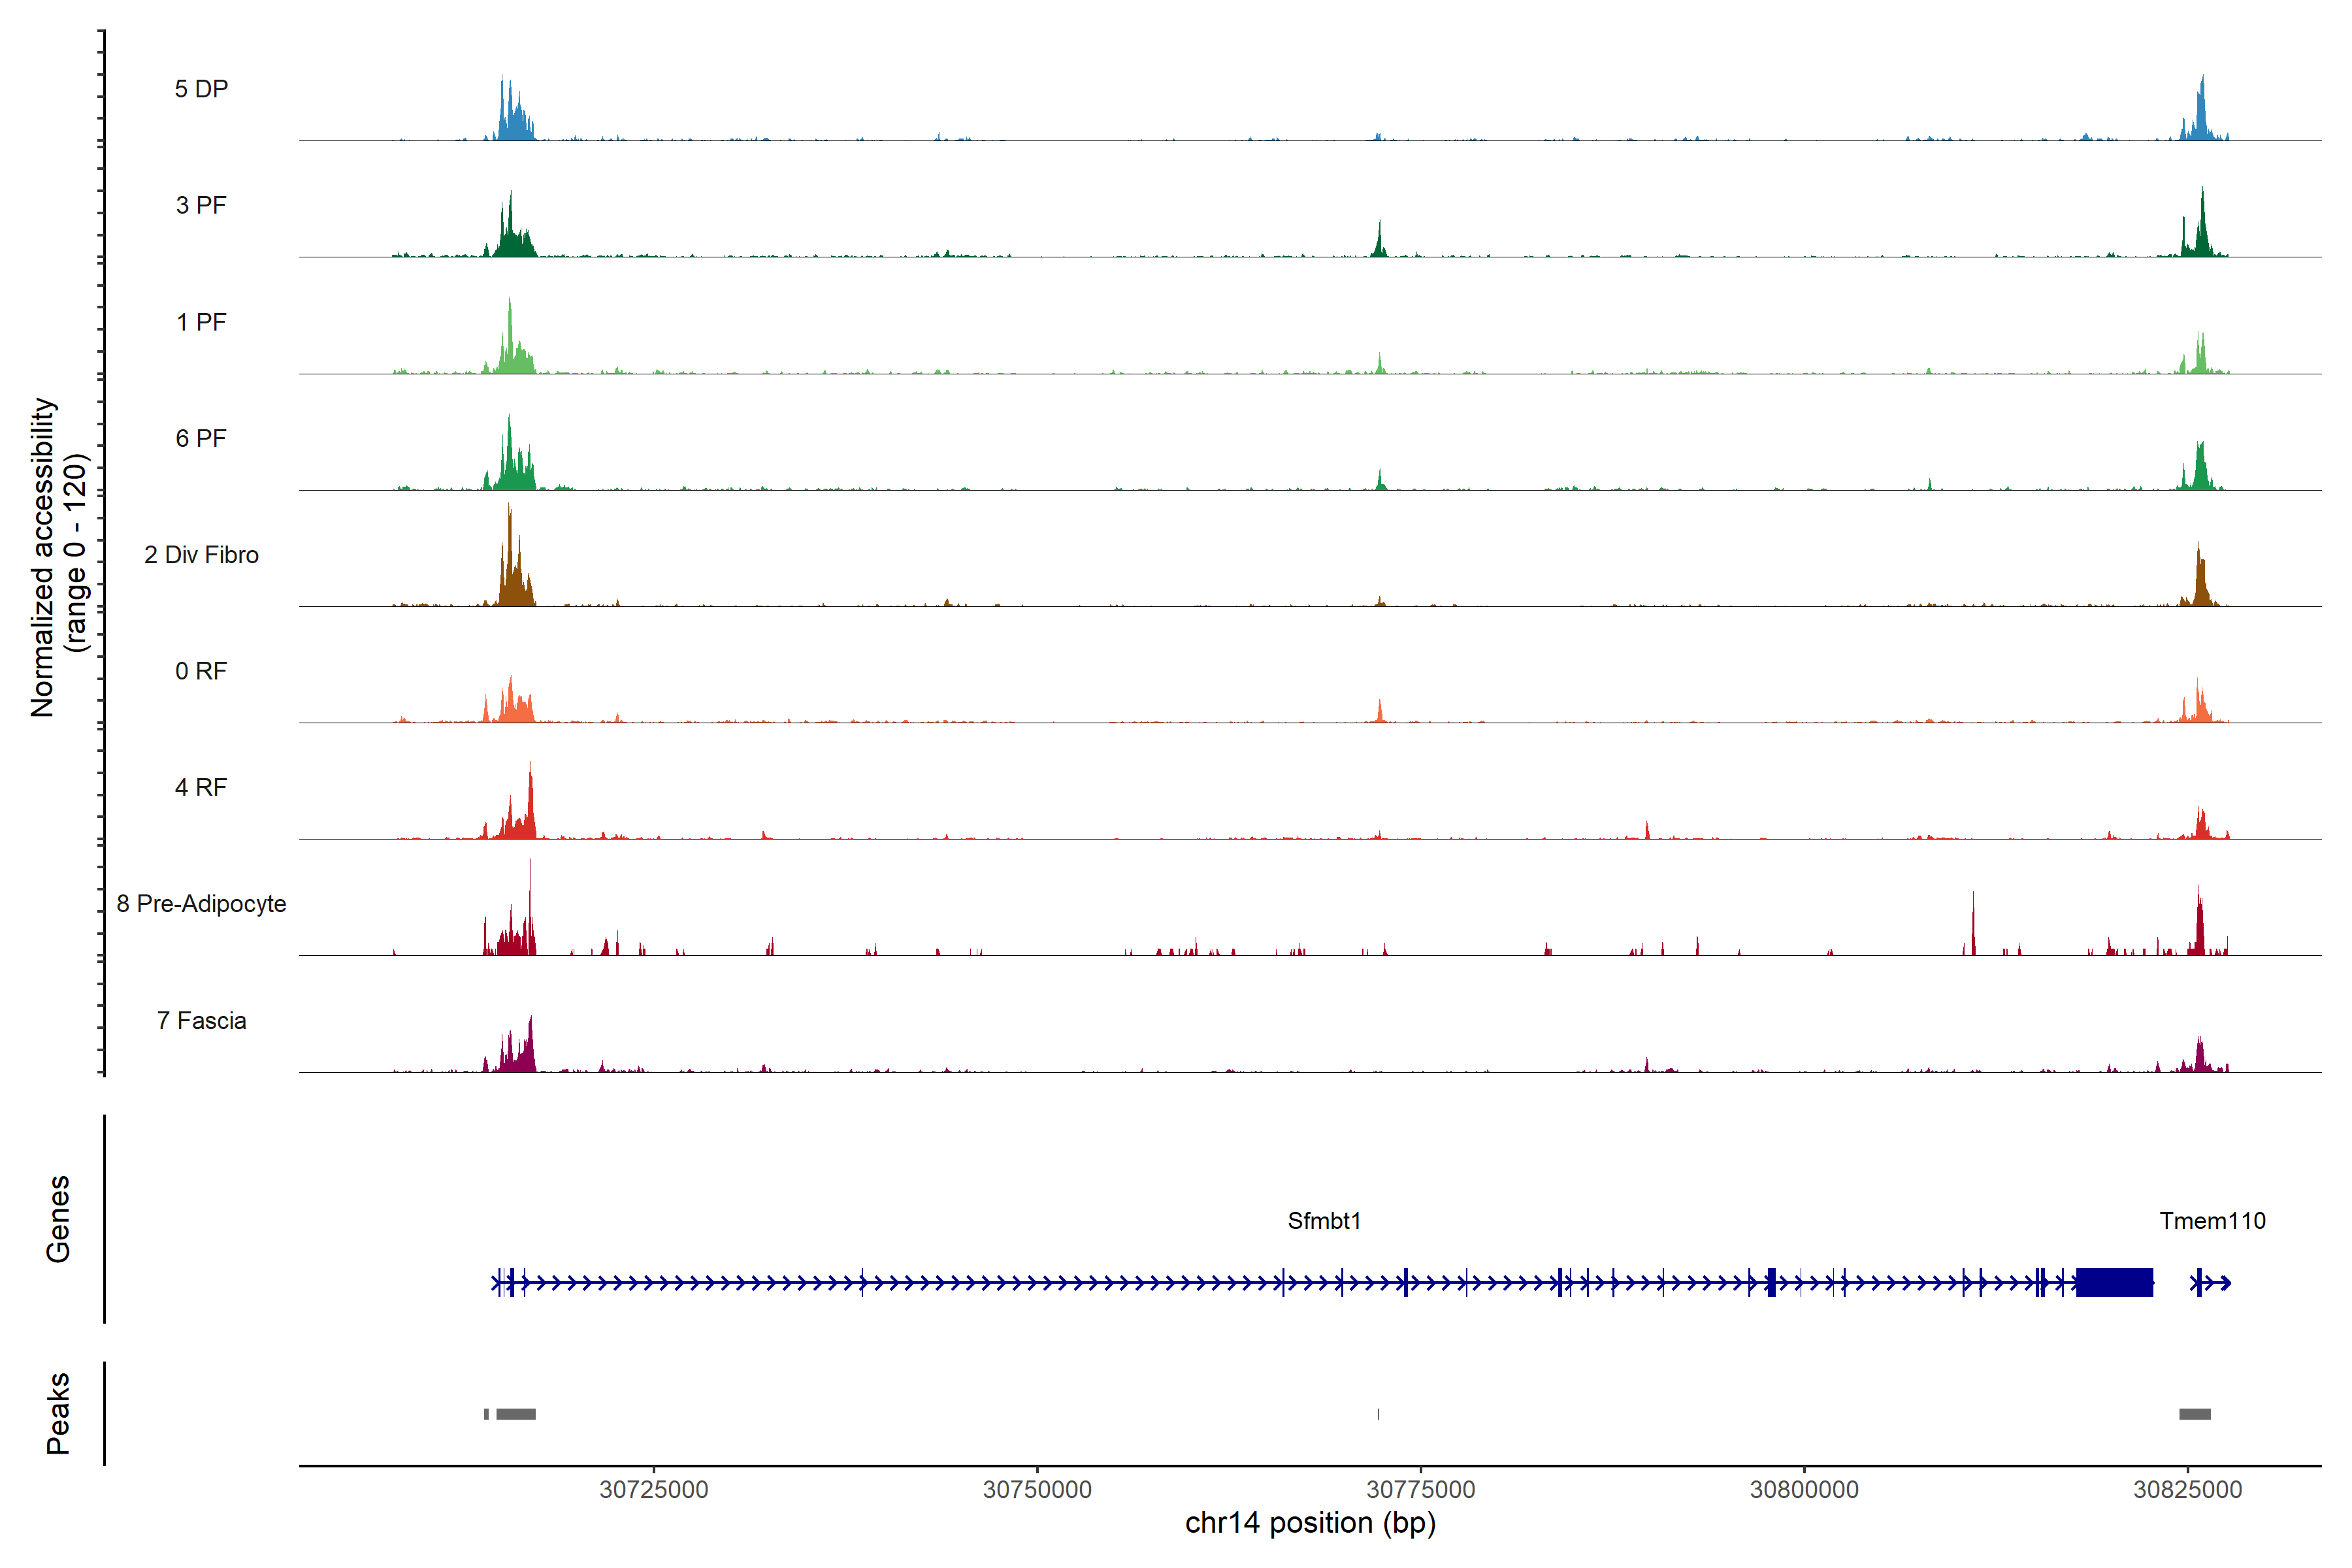Click the 30750000 x-axis tick label
Screen dimensions: 2352x1568
[1037, 1489]
